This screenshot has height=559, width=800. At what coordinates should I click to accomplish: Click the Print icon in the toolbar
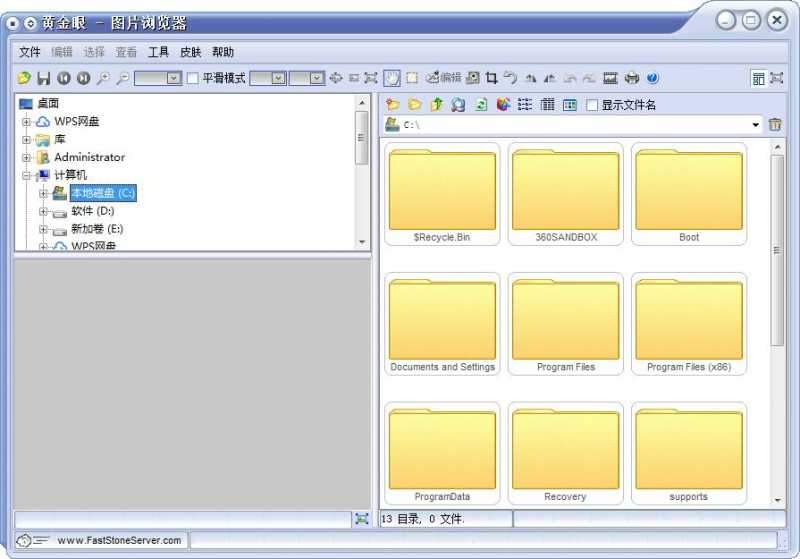(632, 78)
